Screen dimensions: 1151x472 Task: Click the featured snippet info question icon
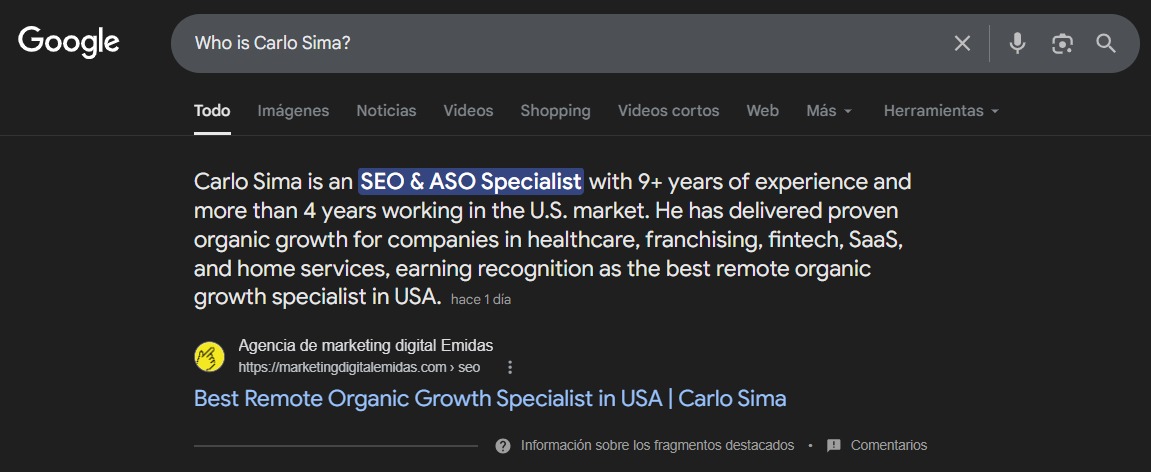(503, 445)
